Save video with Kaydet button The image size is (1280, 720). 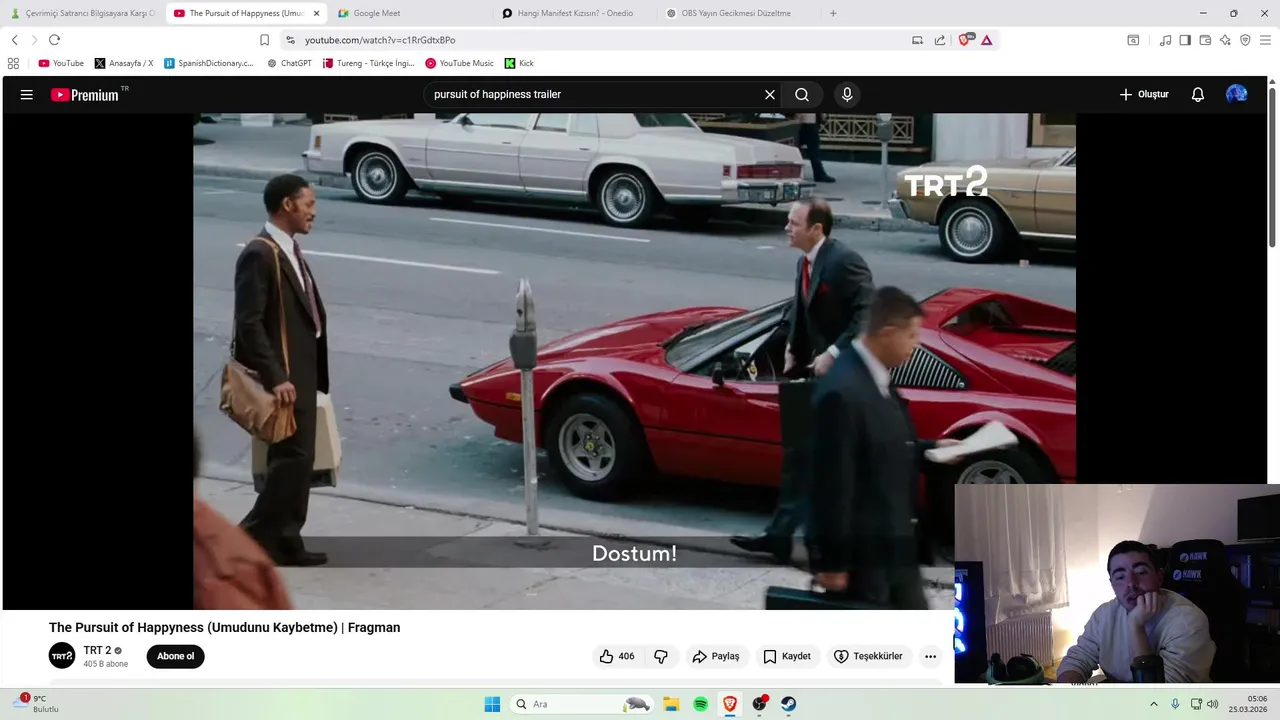tap(787, 656)
